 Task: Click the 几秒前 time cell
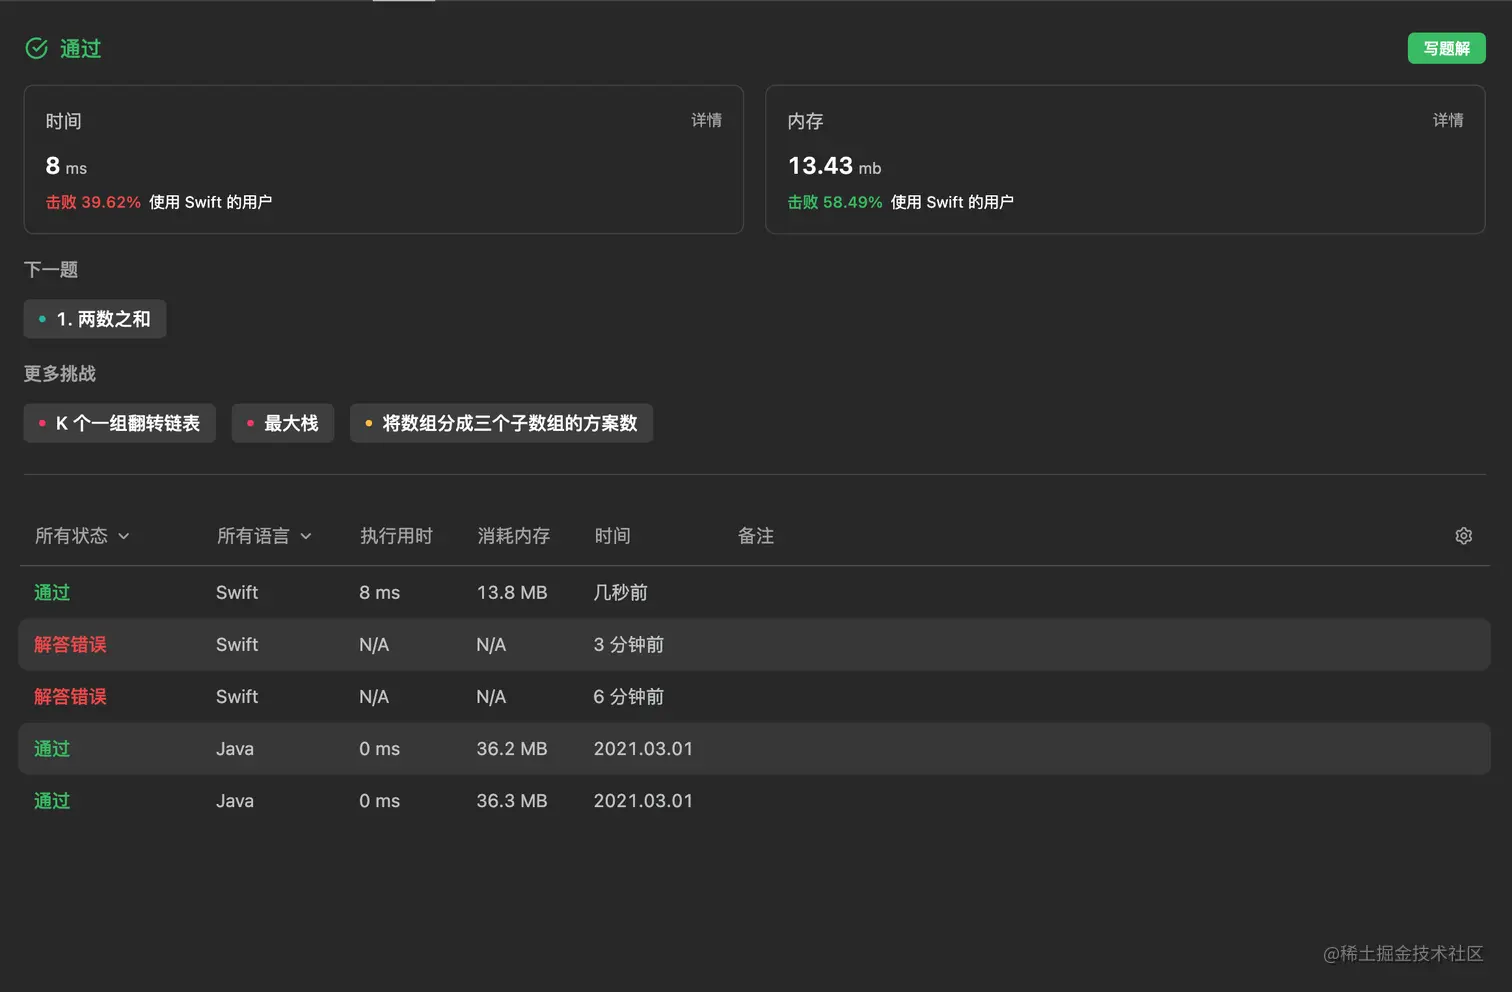coord(620,592)
